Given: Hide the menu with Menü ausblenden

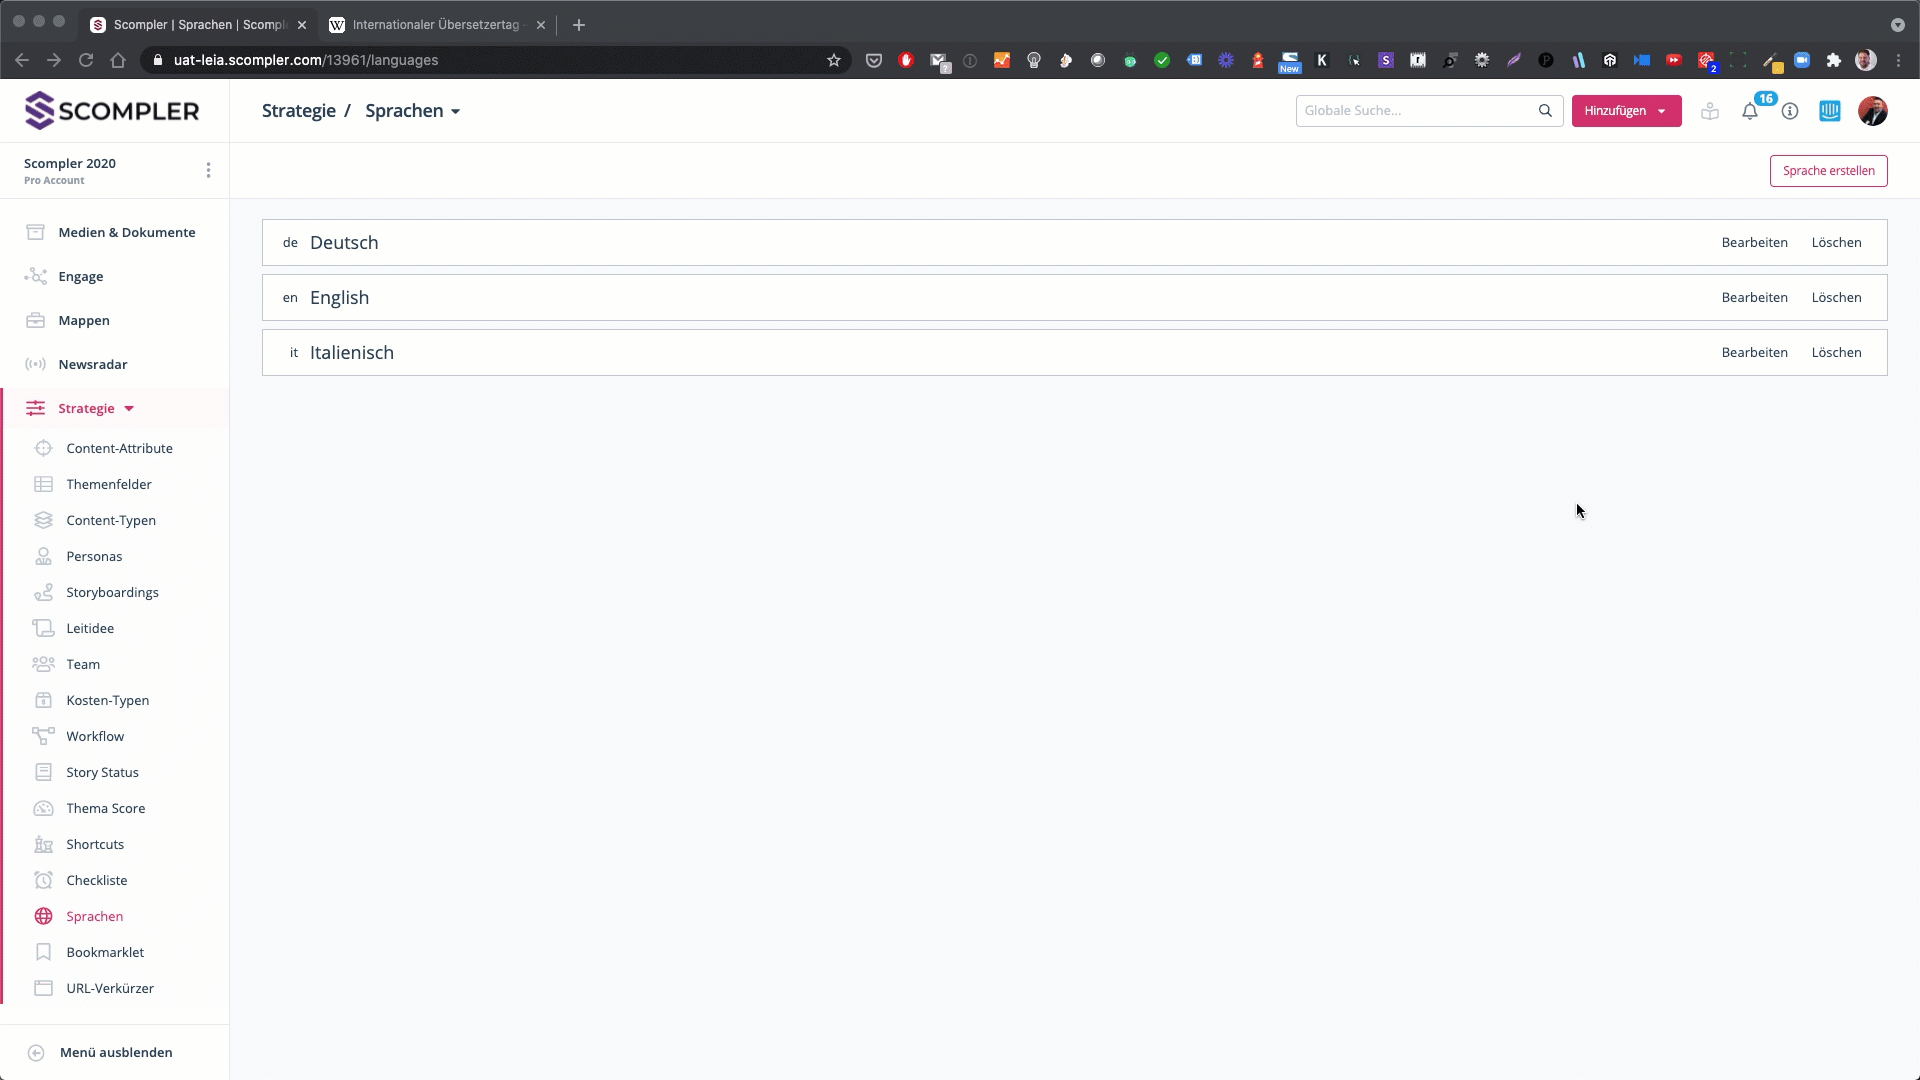Looking at the screenshot, I should 115,1052.
